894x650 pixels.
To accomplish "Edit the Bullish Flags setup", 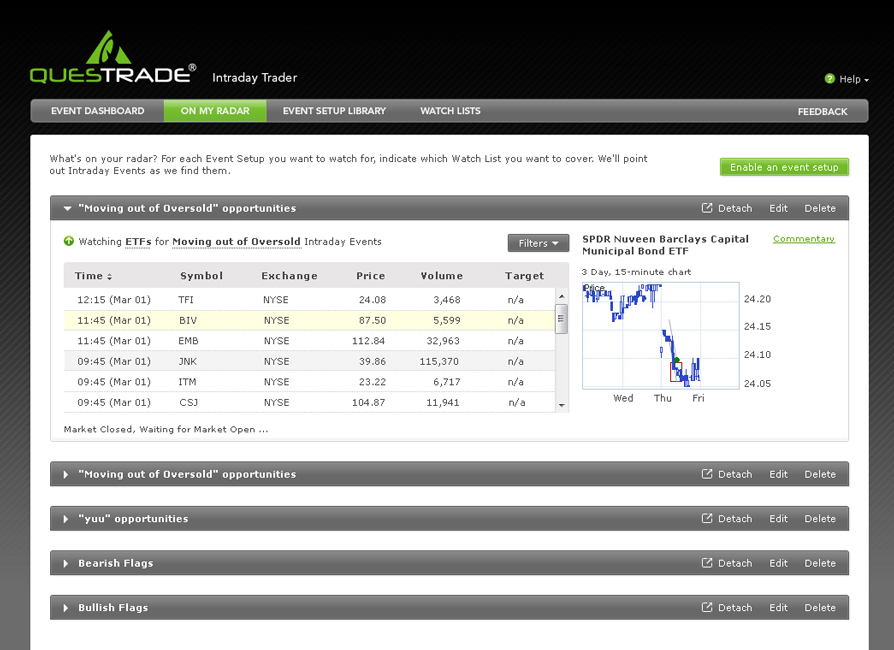I will [x=778, y=607].
